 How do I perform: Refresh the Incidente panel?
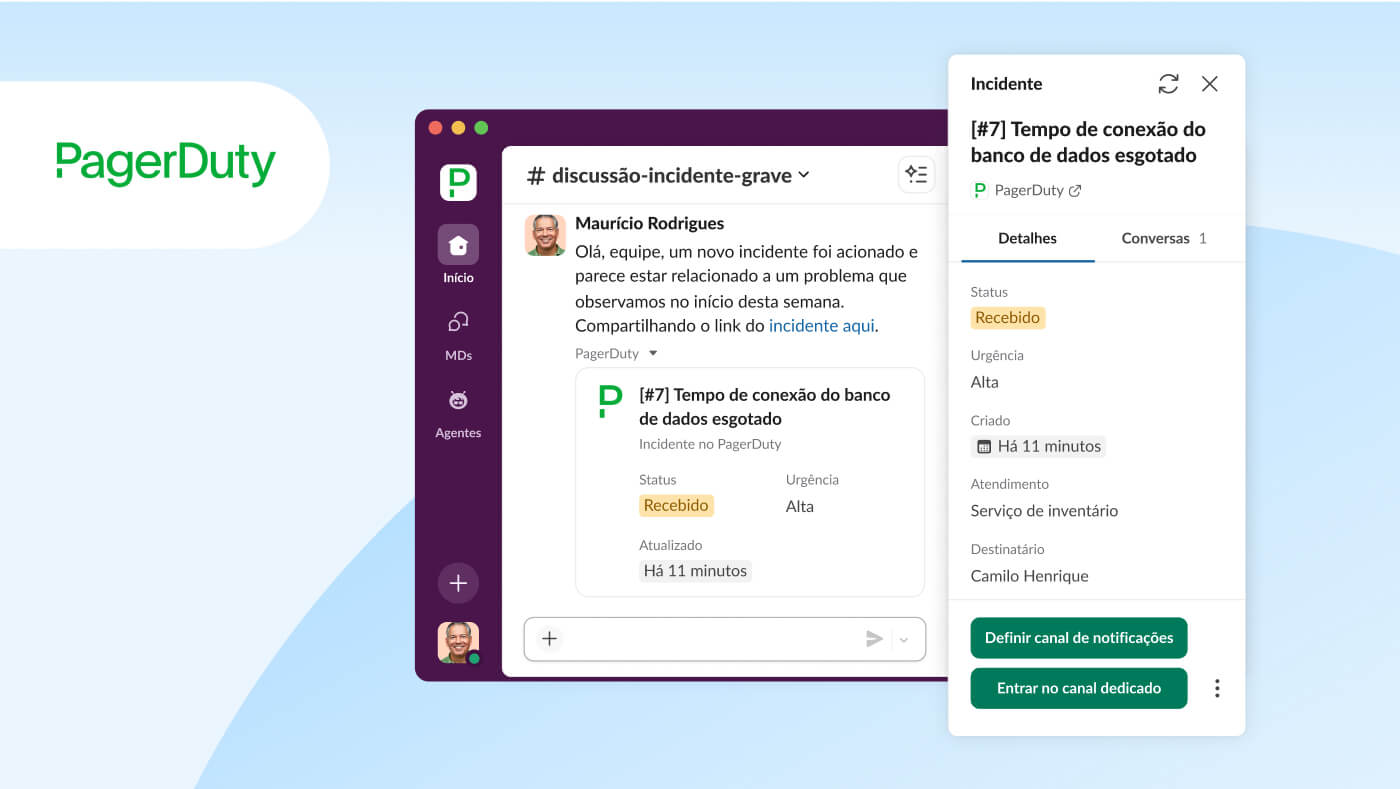pyautogui.click(x=1168, y=84)
